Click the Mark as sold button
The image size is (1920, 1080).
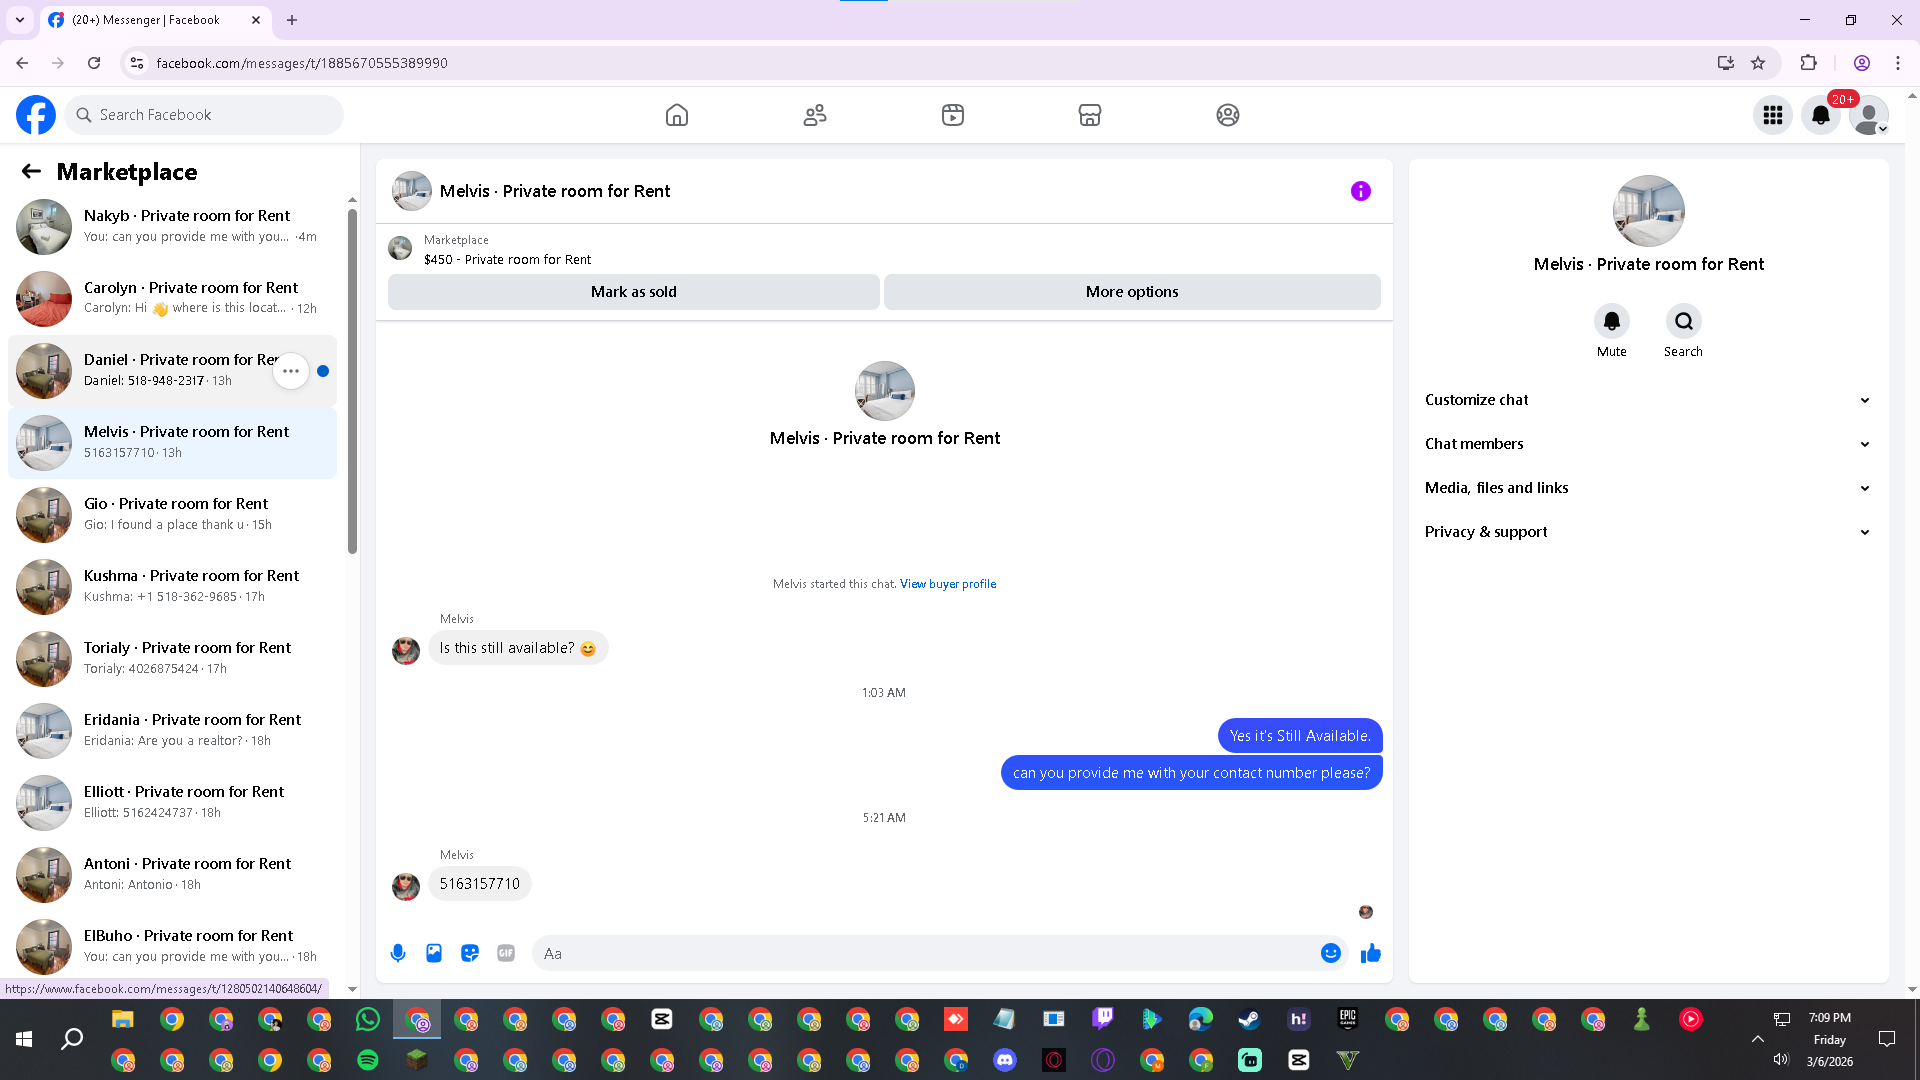point(633,292)
